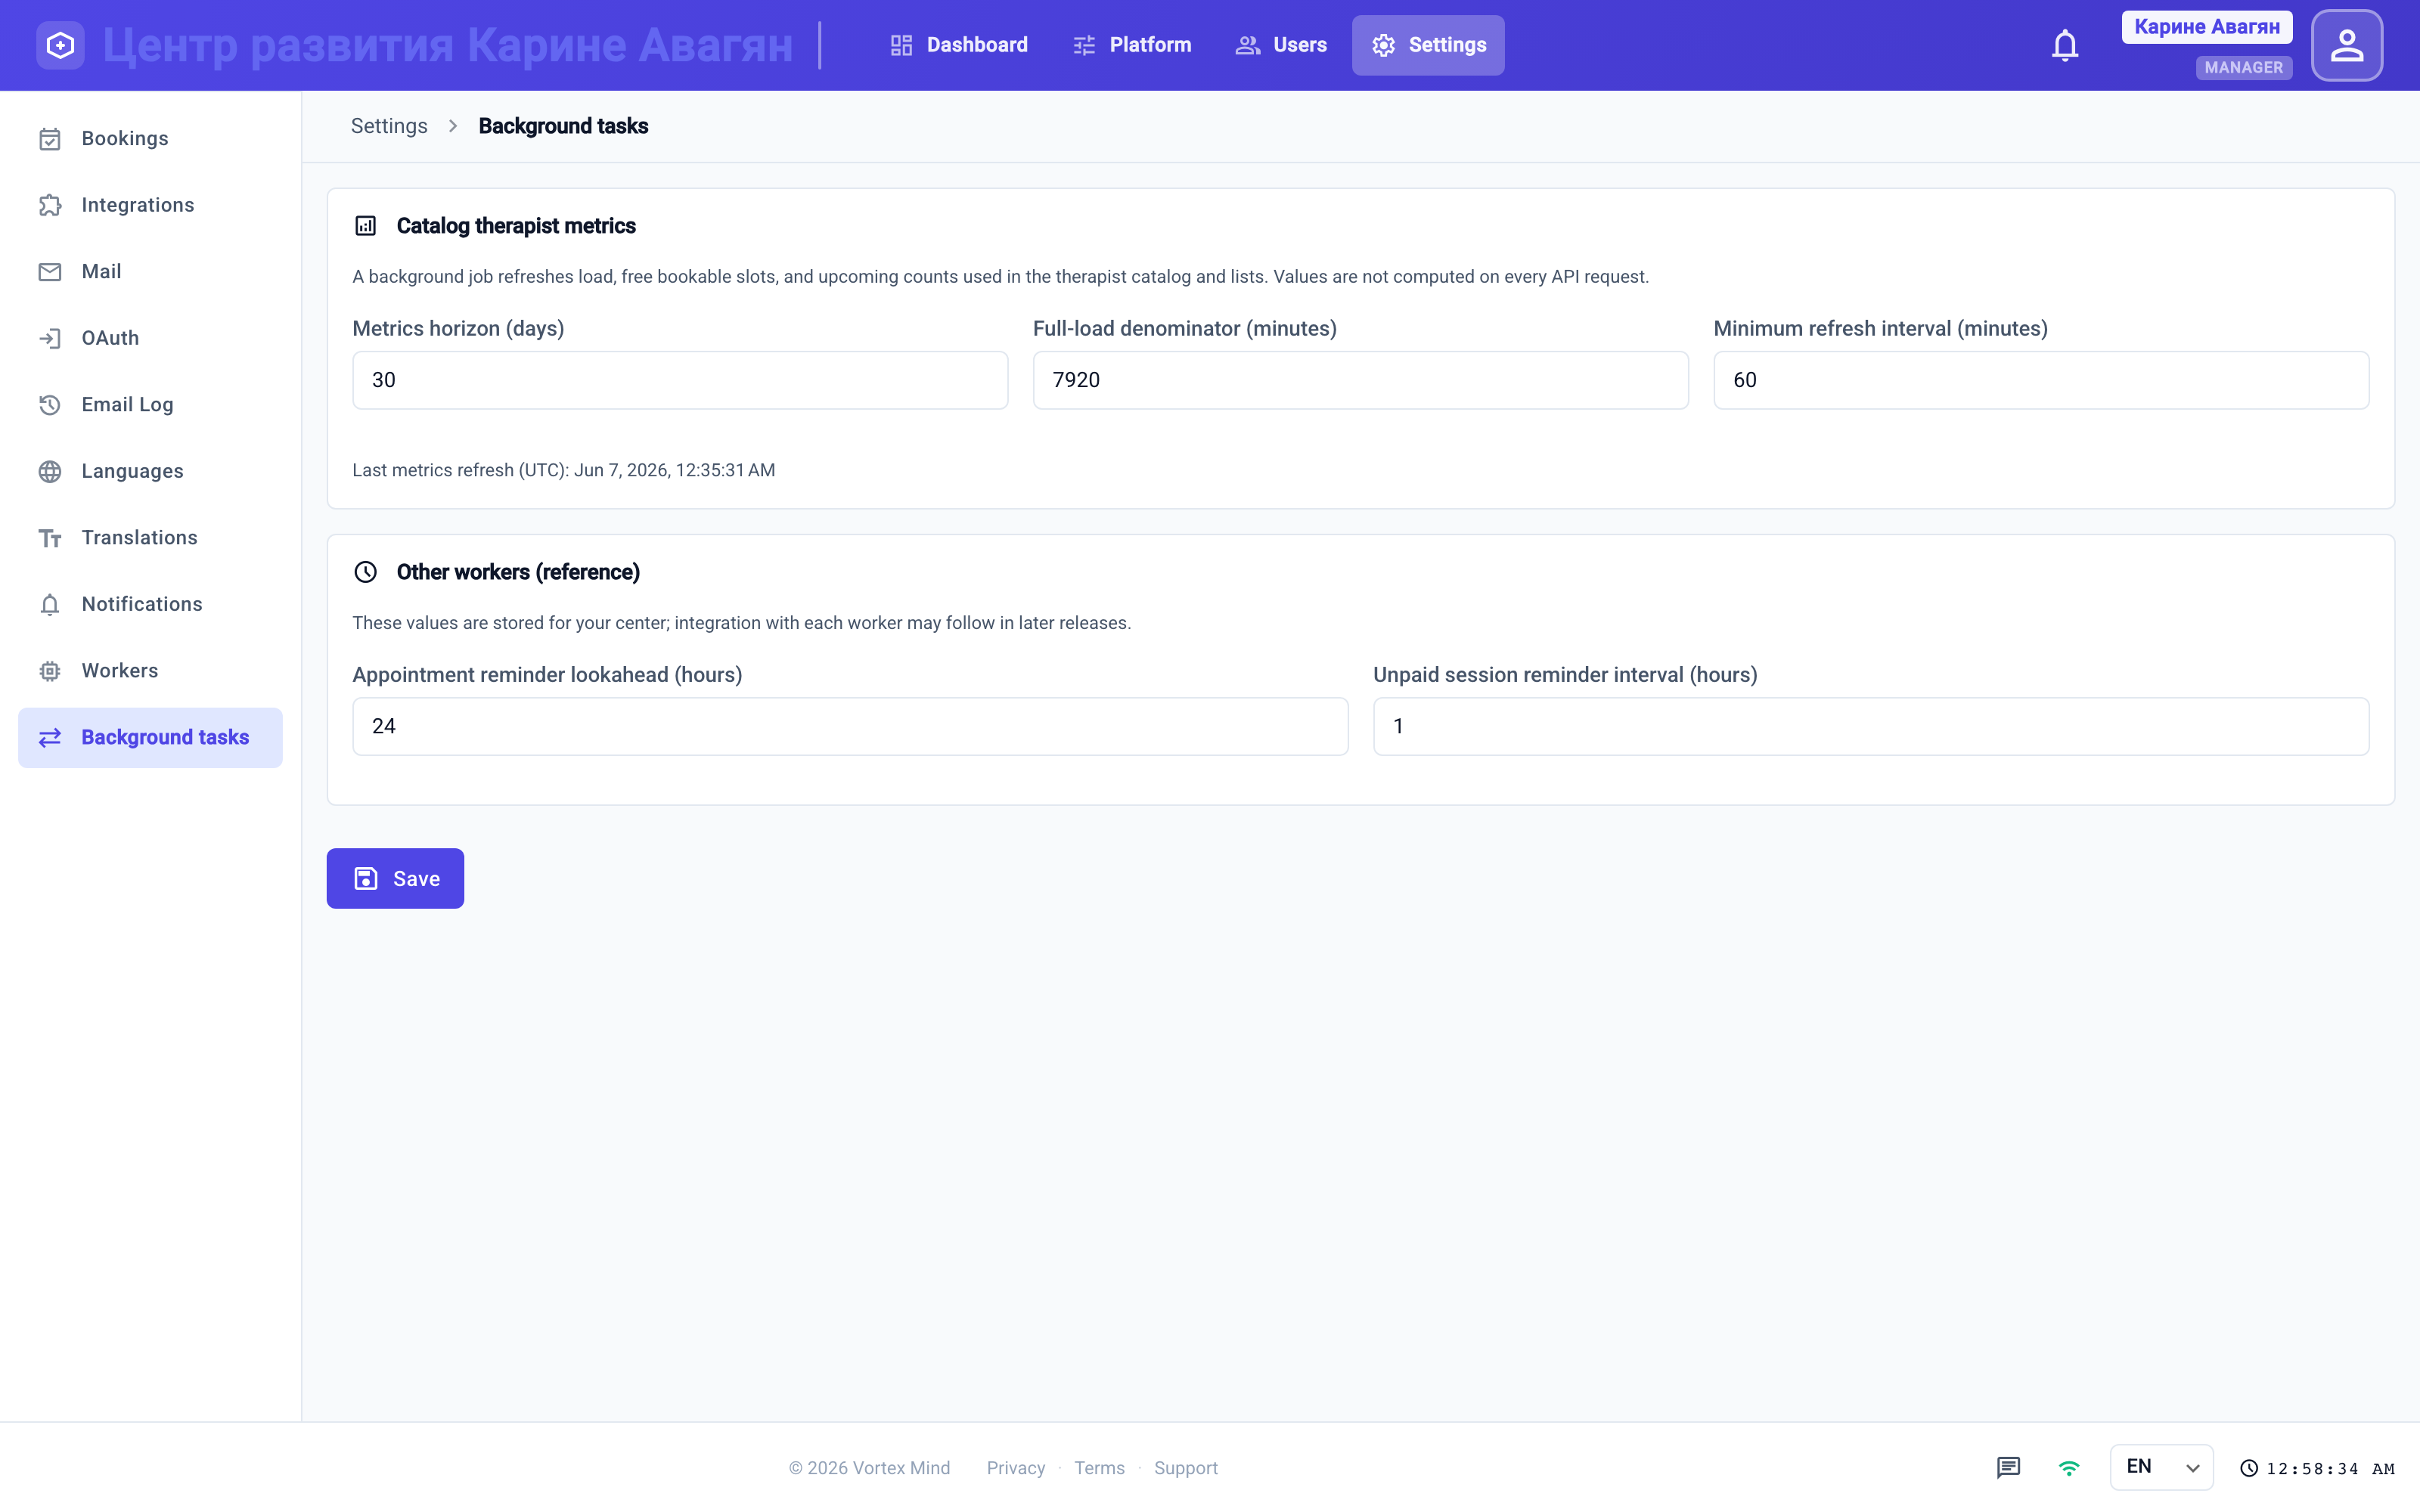Click the Languages globe icon

(50, 471)
